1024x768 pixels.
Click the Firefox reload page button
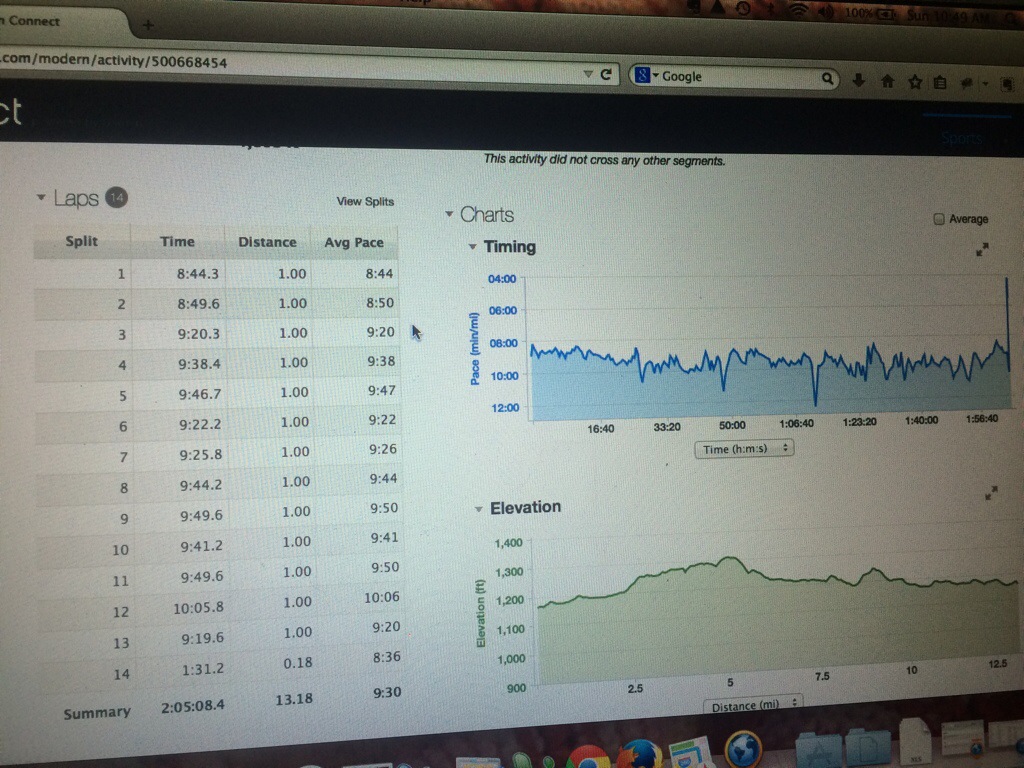pos(606,75)
